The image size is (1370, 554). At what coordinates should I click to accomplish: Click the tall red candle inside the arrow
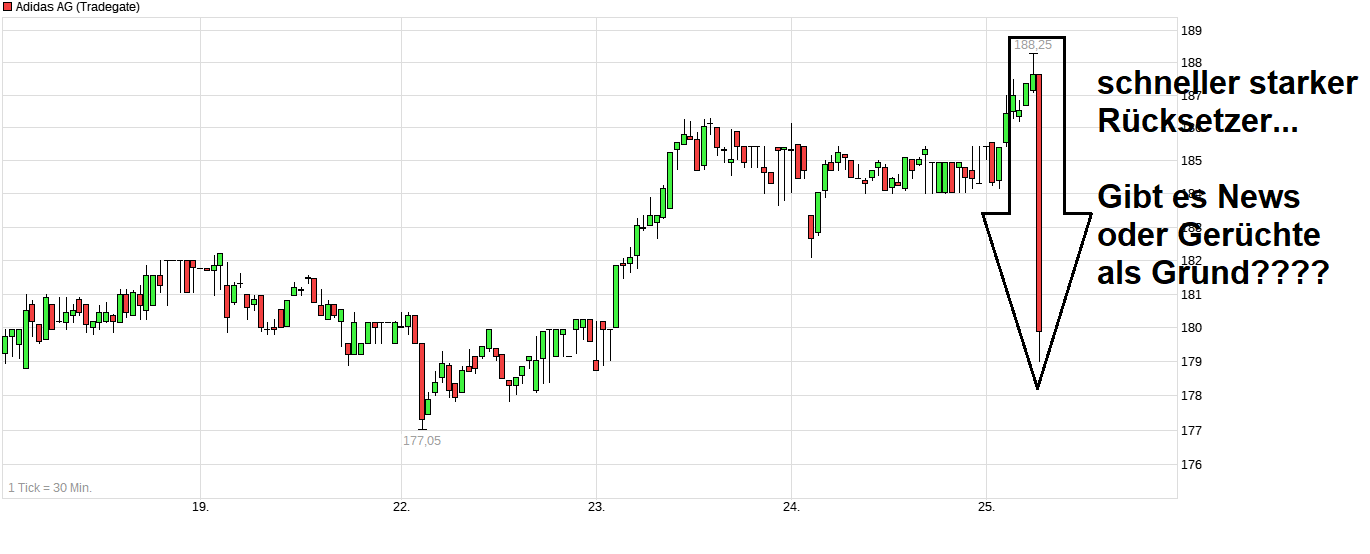[1040, 200]
